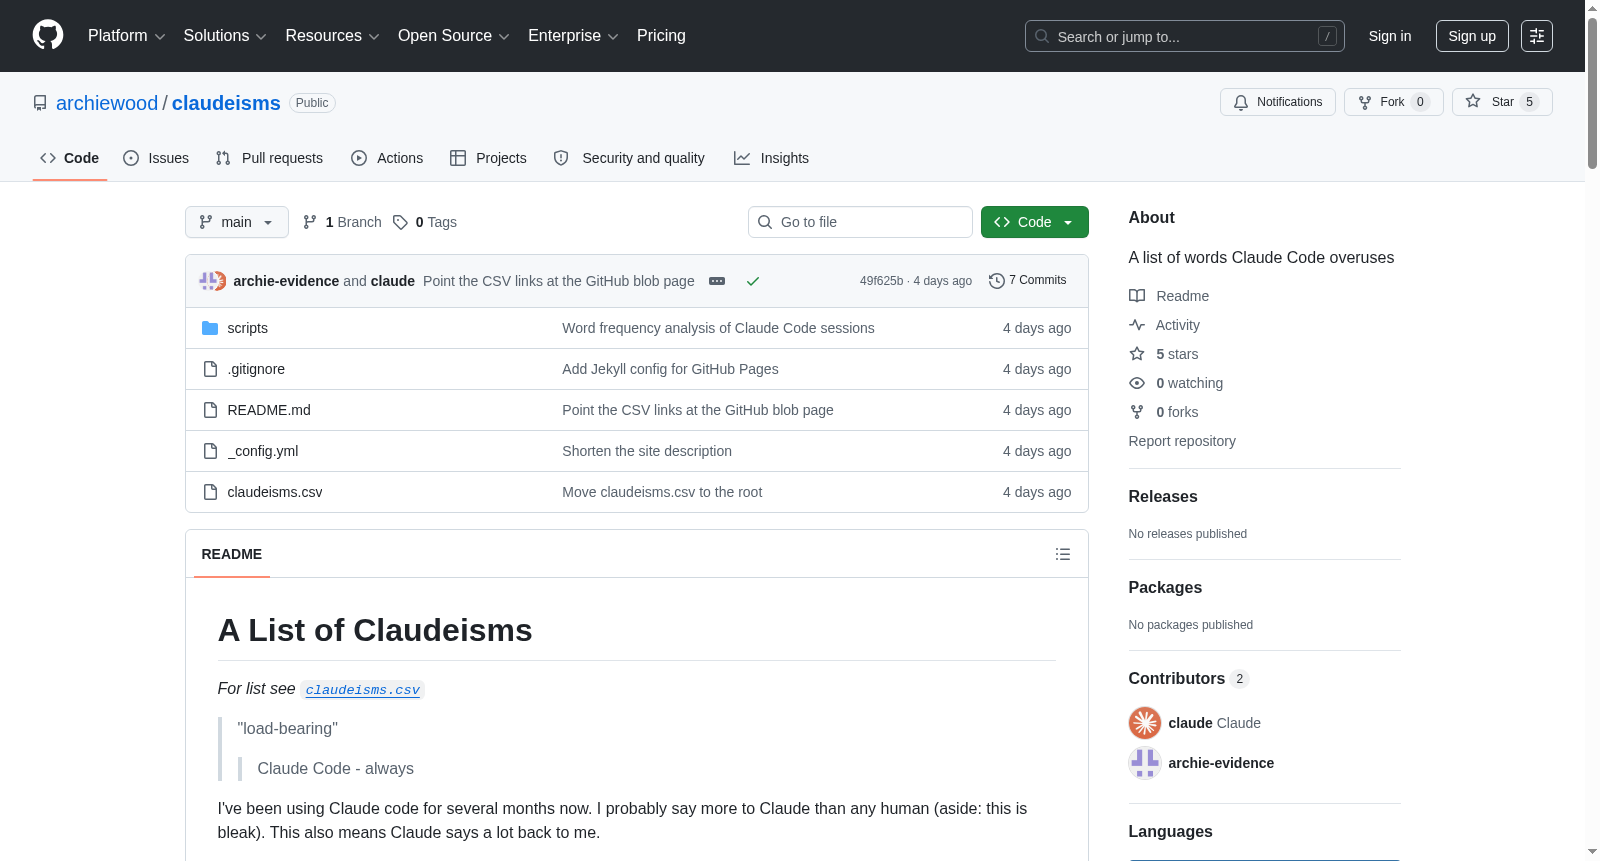This screenshot has width=1600, height=861.
Task: Select the README tab header
Action: click(232, 554)
